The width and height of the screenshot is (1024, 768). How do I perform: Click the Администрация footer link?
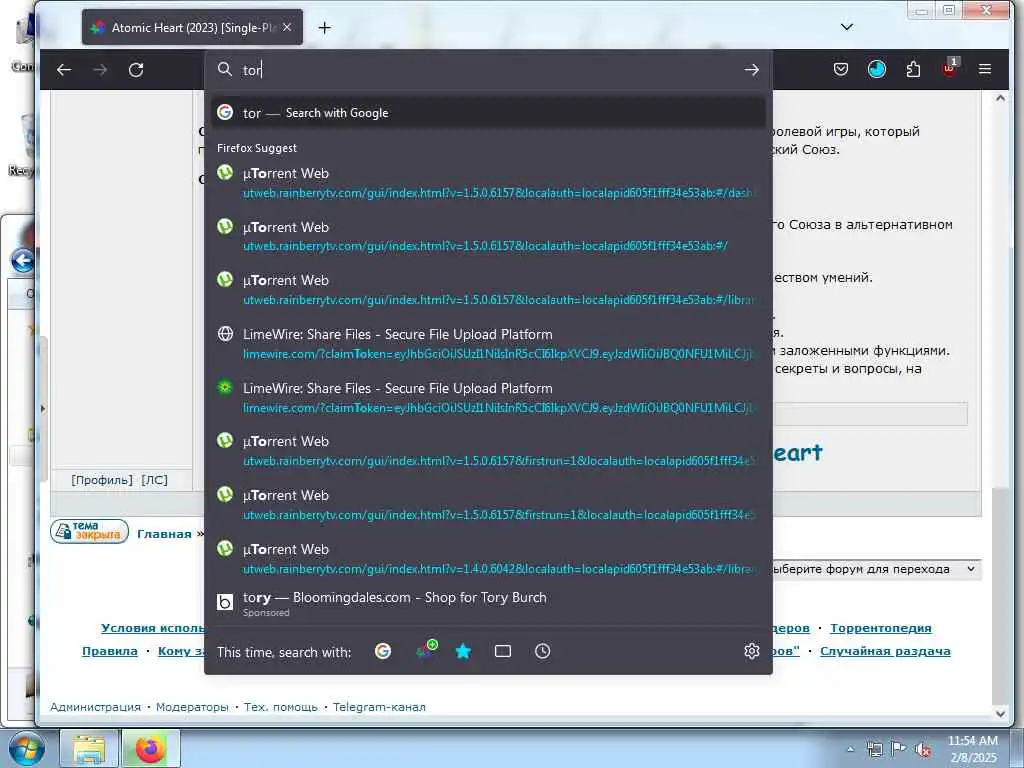pyautogui.click(x=95, y=707)
